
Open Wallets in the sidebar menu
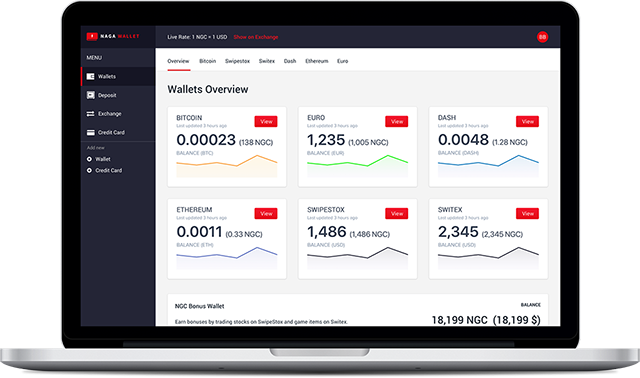[118, 76]
